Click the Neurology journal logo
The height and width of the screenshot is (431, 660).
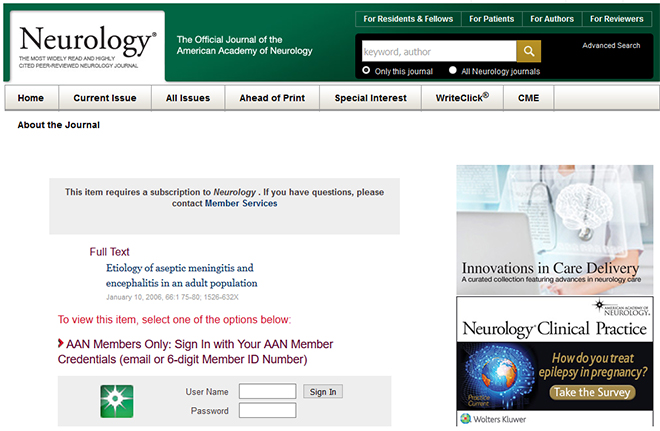[88, 46]
